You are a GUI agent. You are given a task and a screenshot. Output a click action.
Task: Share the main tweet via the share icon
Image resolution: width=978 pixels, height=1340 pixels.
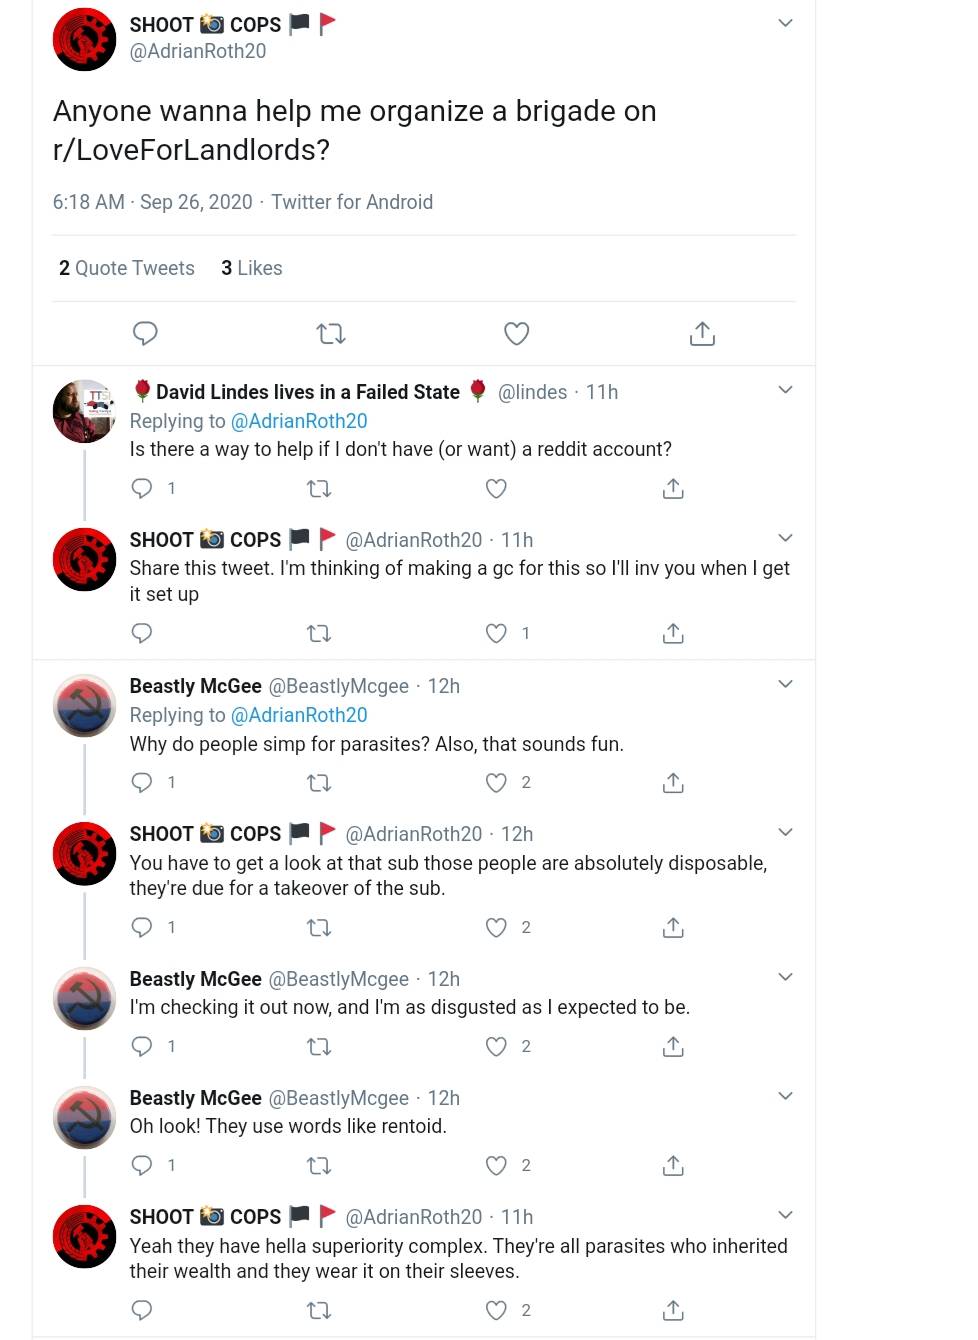pos(702,333)
